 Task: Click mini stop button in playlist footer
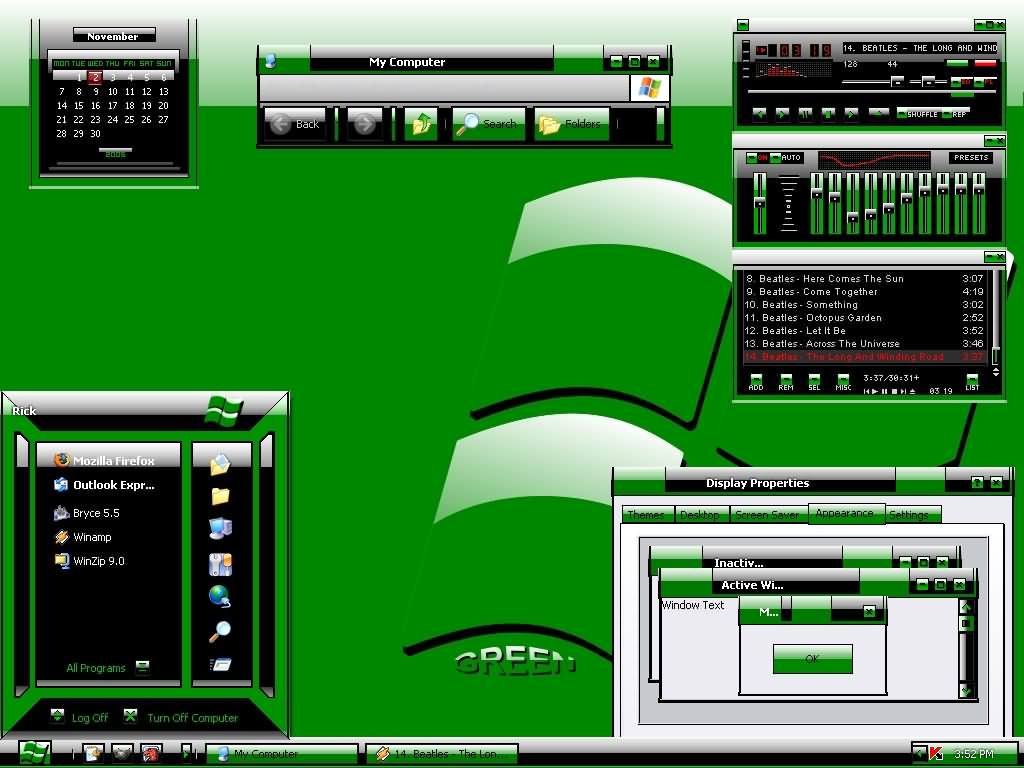895,391
